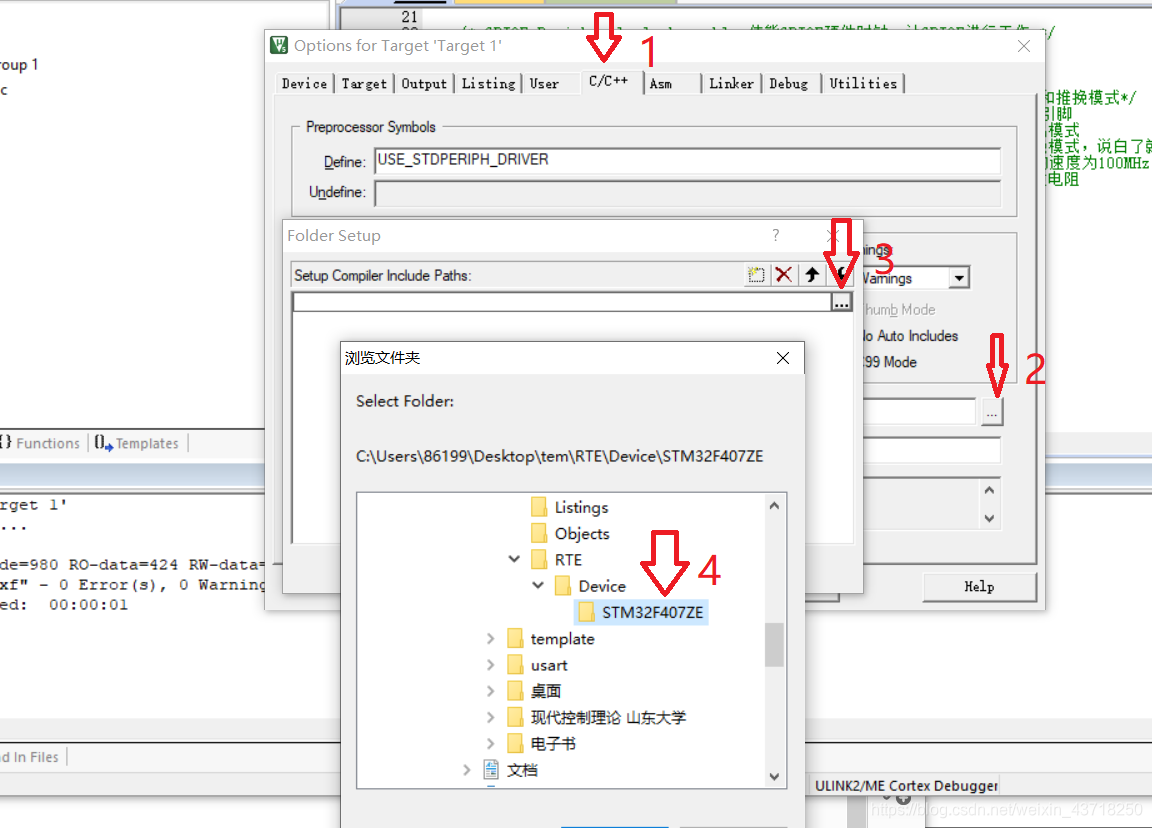Image resolution: width=1152 pixels, height=828 pixels.
Task: Open the Linker tab
Action: pyautogui.click(x=731, y=84)
